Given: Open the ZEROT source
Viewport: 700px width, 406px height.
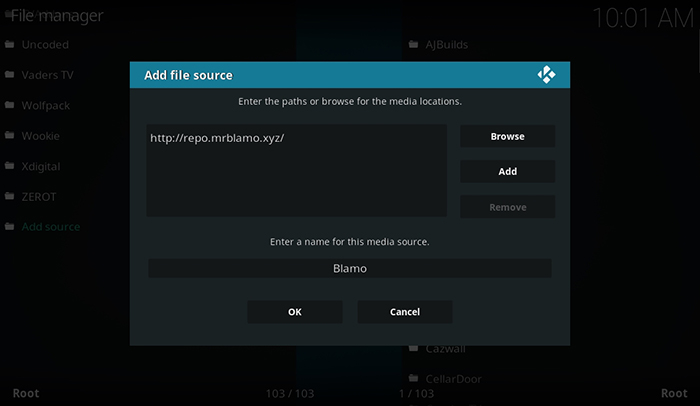Looking at the screenshot, I should (39, 197).
